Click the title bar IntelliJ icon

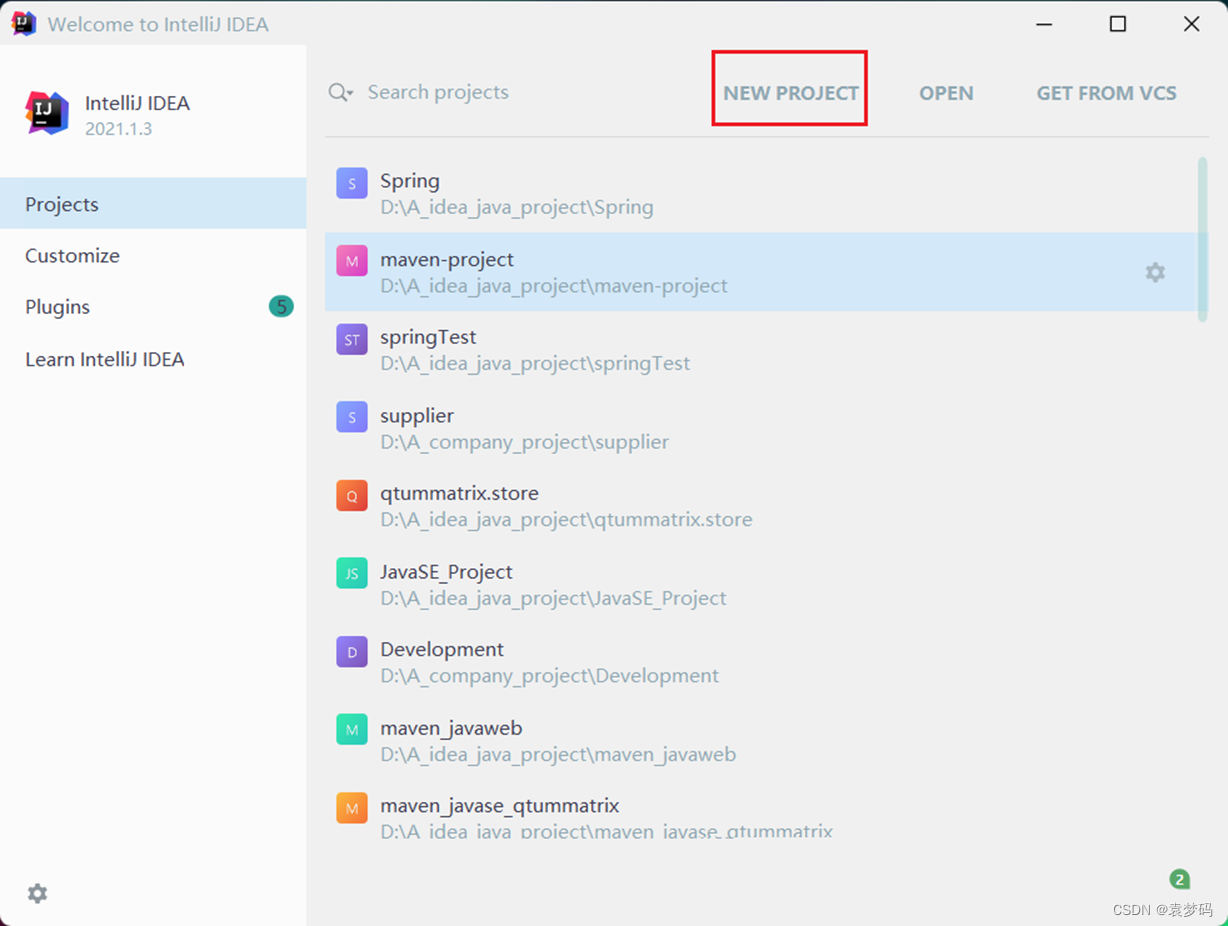(23, 23)
